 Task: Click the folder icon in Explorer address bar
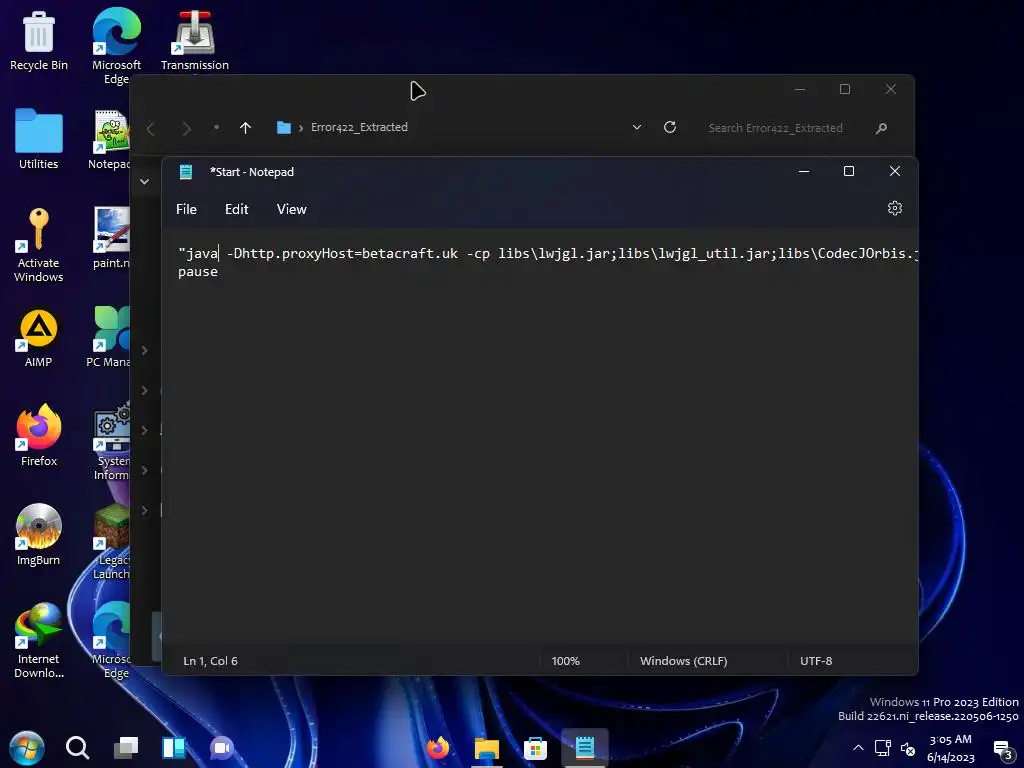[283, 127]
